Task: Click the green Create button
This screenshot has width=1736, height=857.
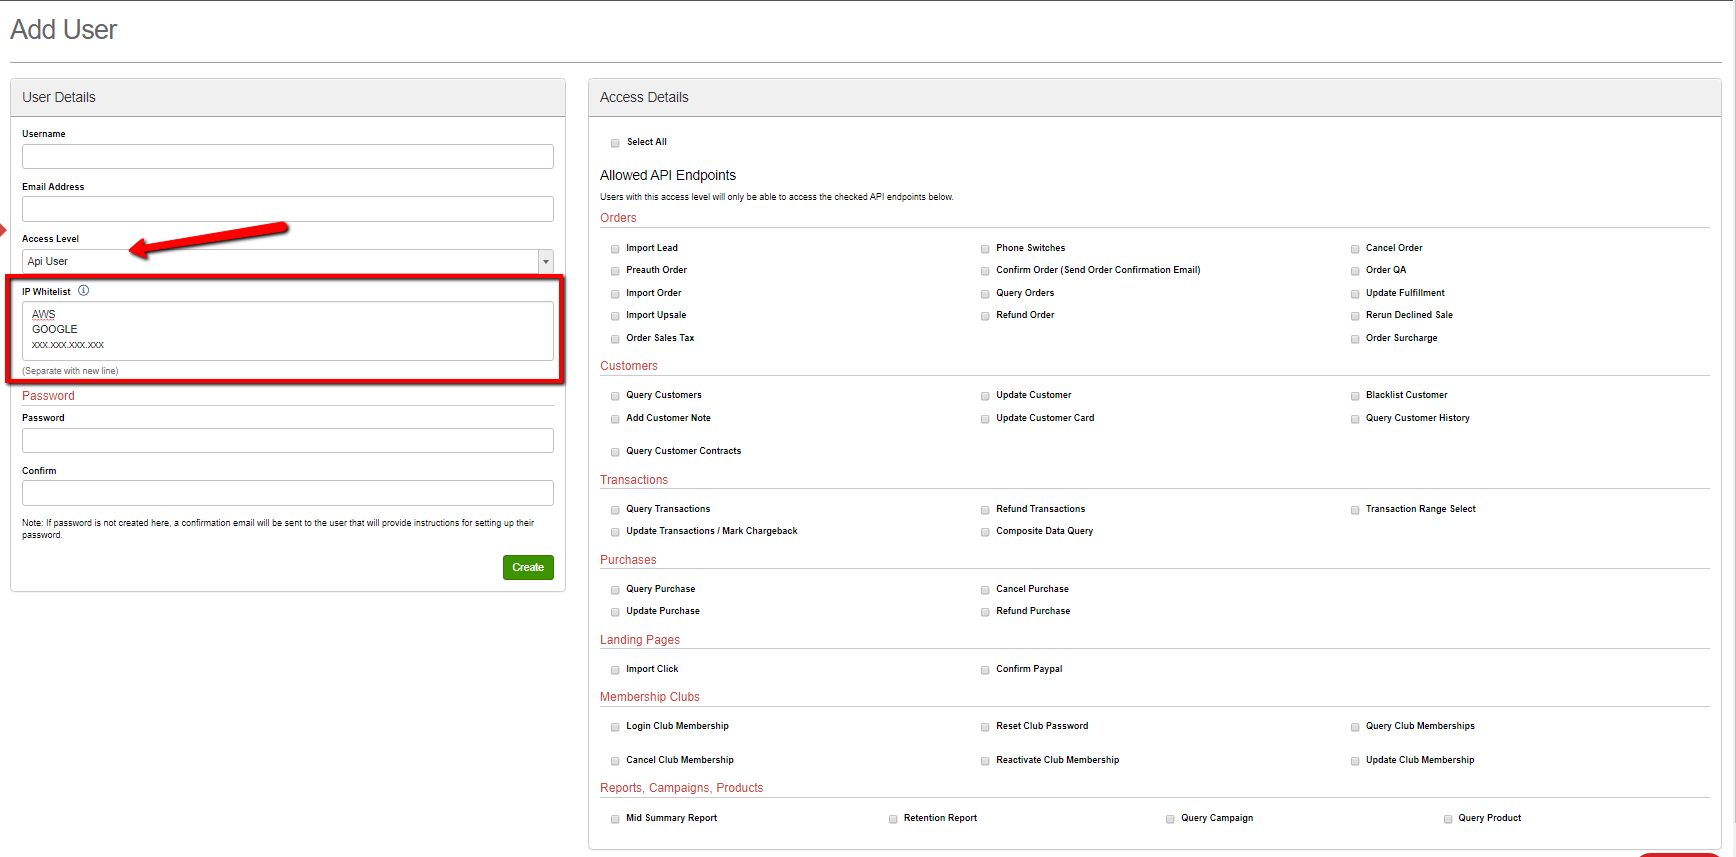Action: pyautogui.click(x=528, y=567)
